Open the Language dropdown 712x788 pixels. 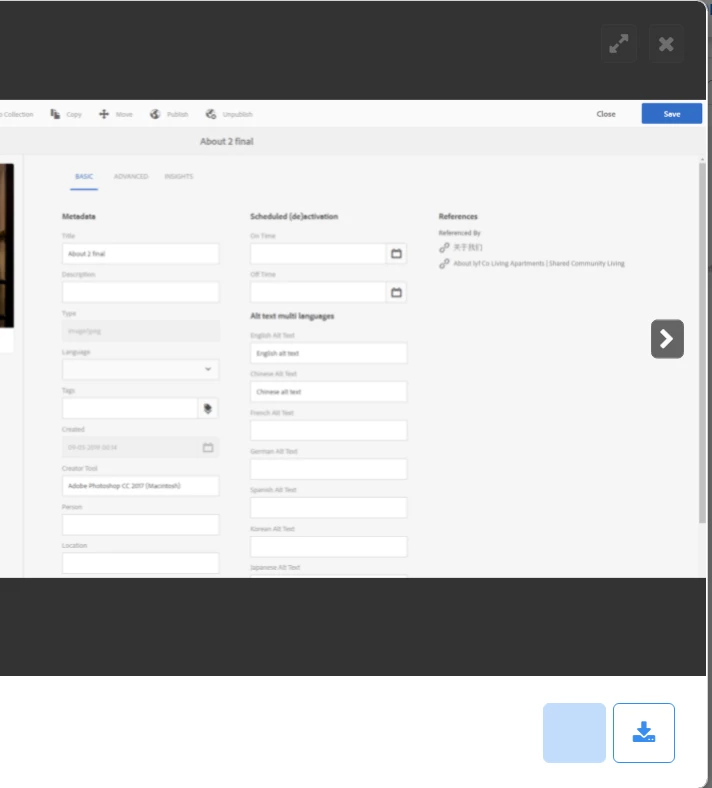pos(140,369)
